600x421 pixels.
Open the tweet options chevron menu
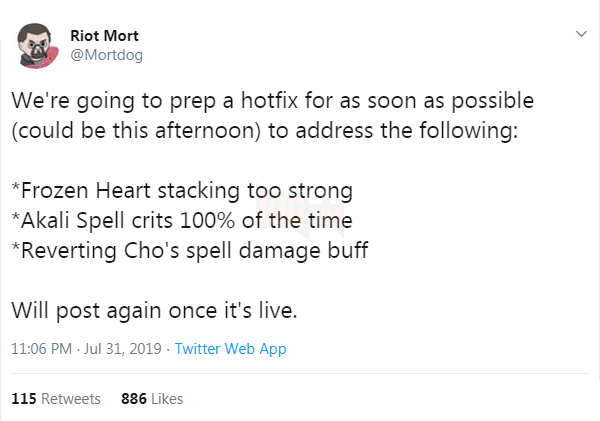coord(580,35)
